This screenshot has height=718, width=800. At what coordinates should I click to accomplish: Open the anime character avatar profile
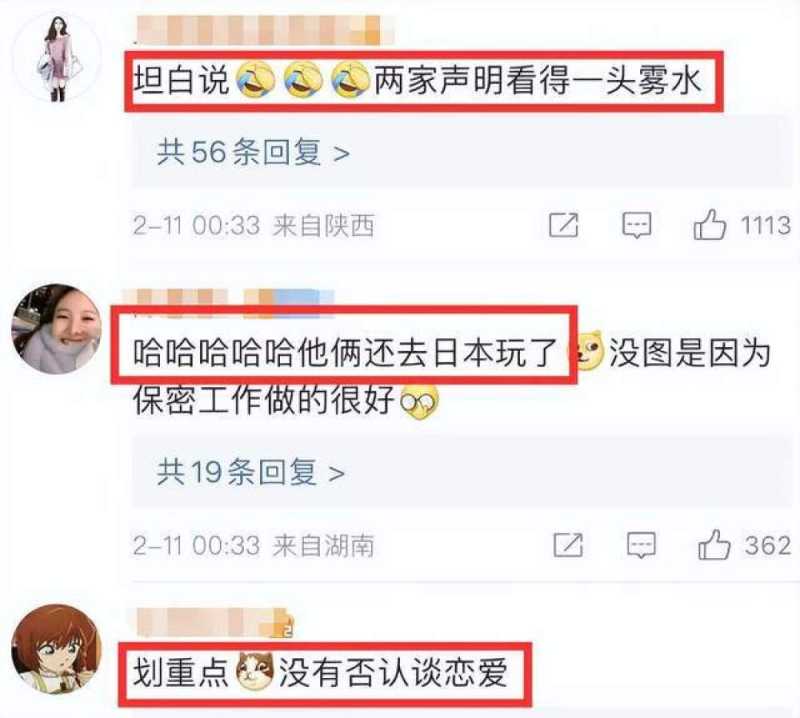(57, 649)
